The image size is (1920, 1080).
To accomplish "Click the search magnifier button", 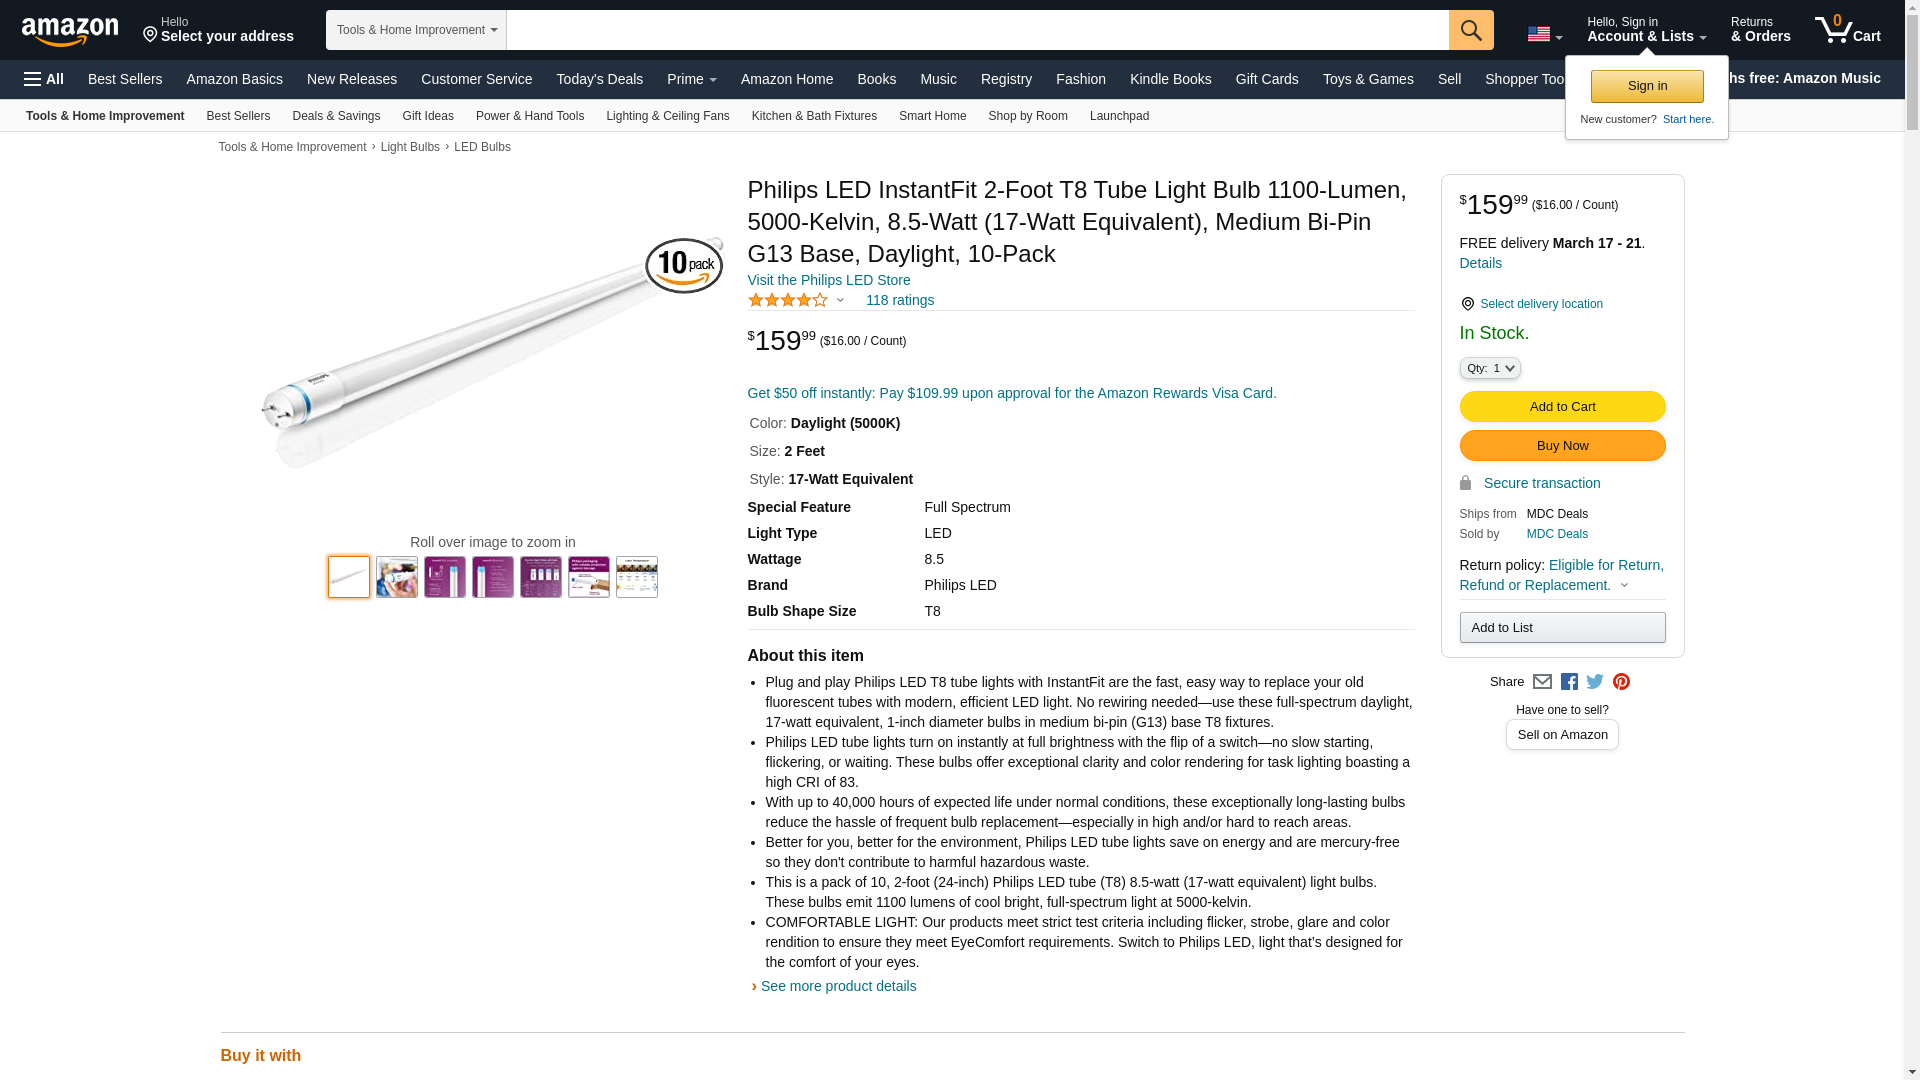I will [1470, 30].
